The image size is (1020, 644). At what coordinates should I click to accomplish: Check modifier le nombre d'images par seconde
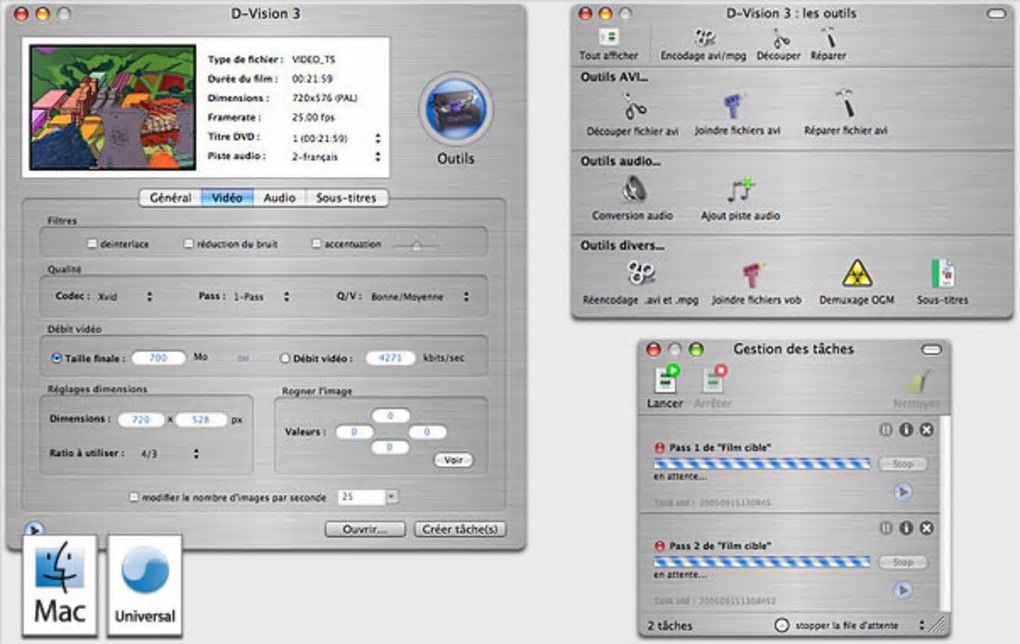[133, 497]
